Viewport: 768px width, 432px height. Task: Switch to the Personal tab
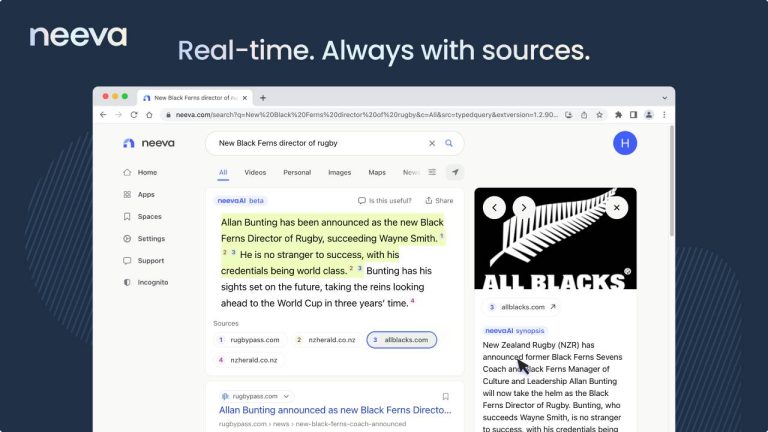[297, 172]
